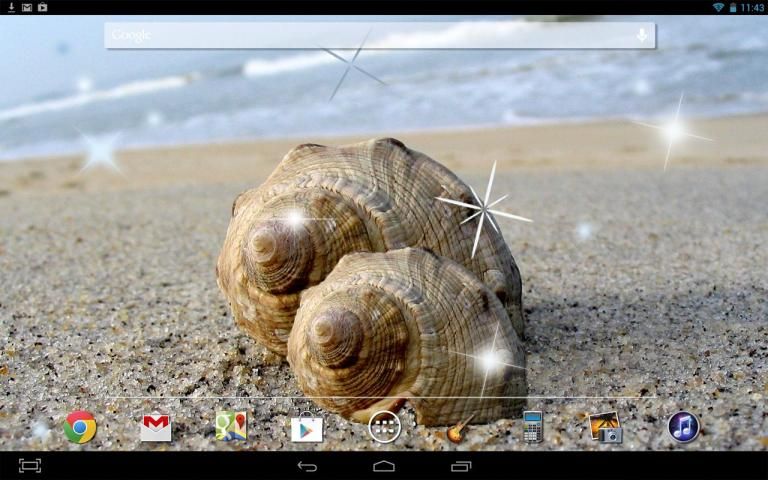Viewport: 768px width, 480px height.
Task: Open the app drawer
Action: 384,427
